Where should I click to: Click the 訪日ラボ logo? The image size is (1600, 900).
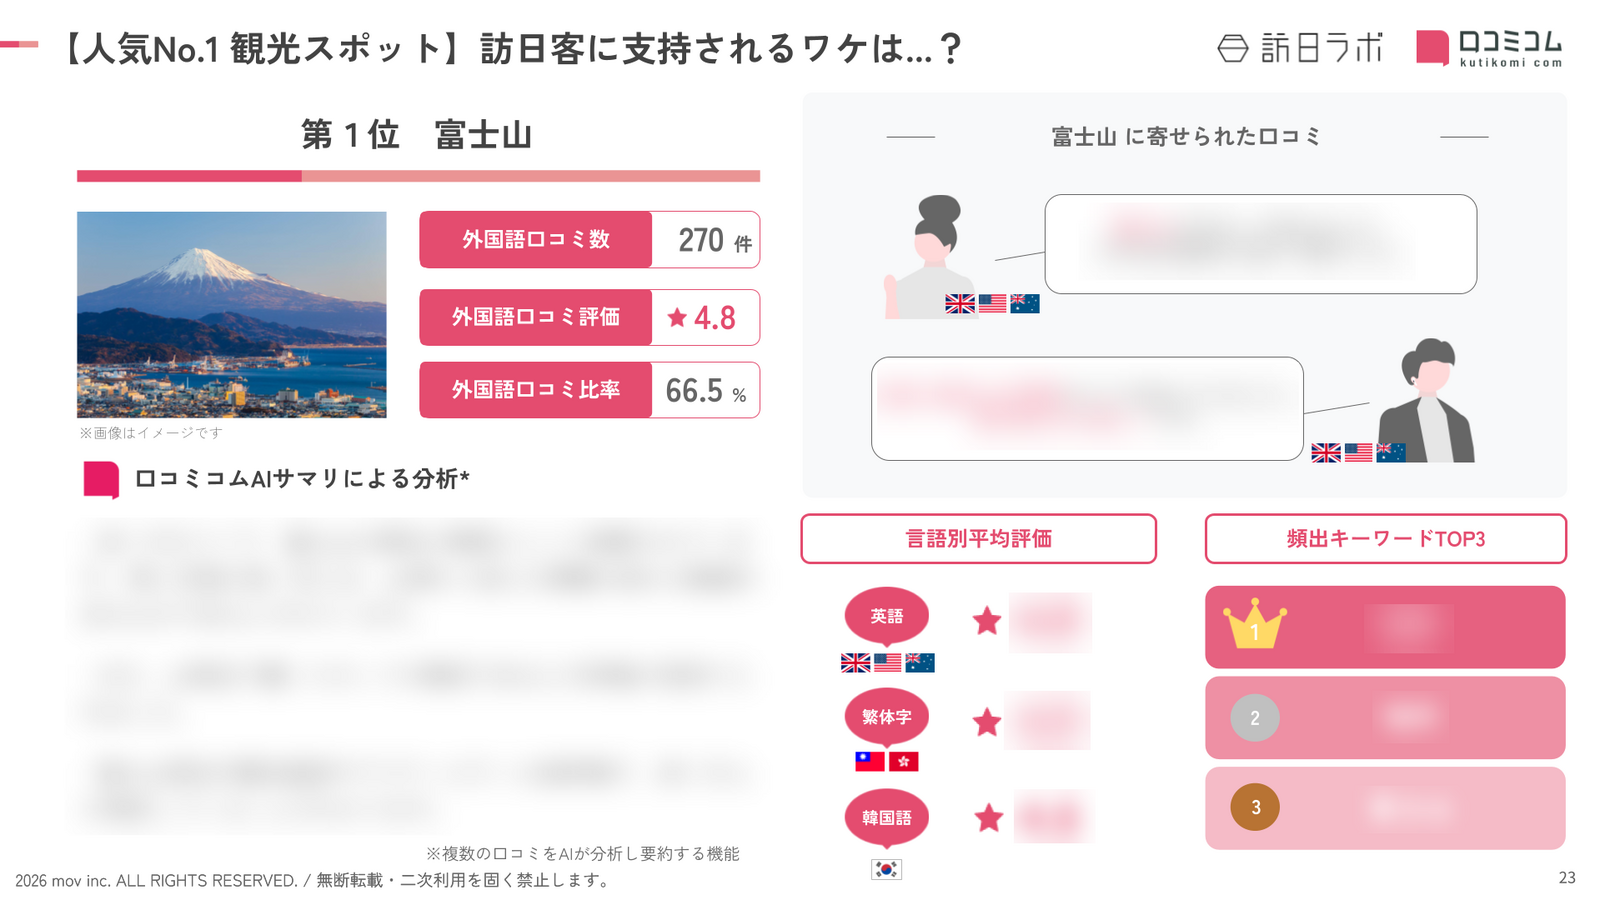point(1300,48)
